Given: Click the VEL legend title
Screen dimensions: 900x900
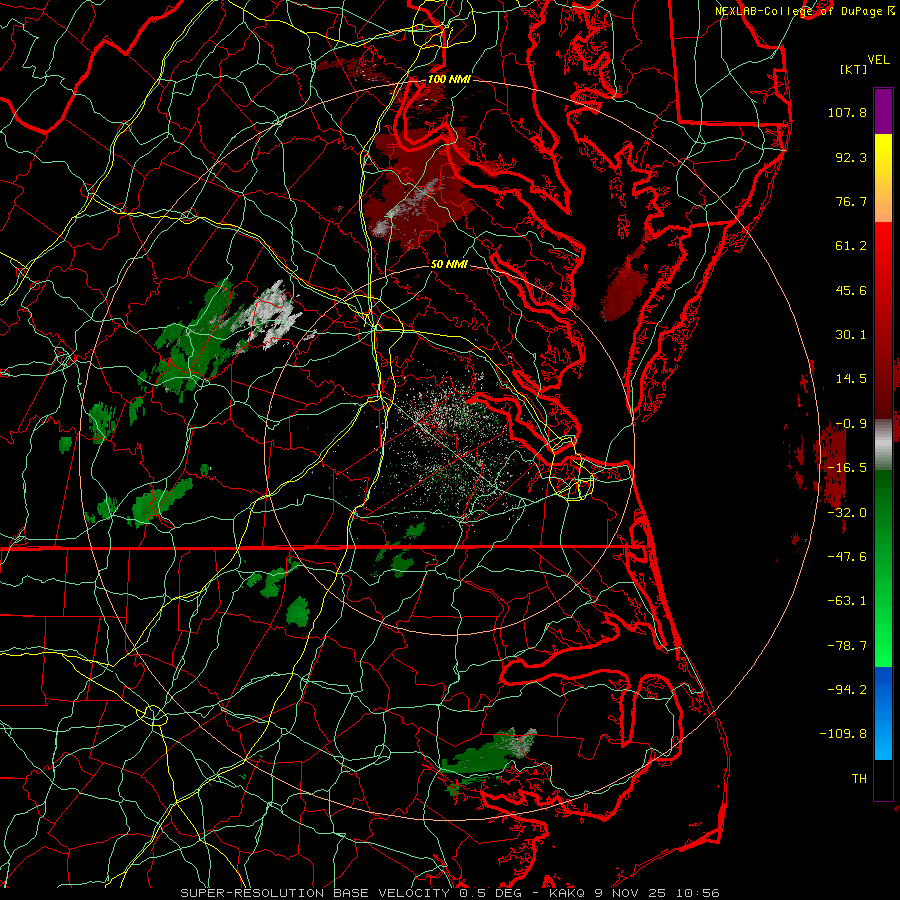Looking at the screenshot, I should pos(878,60).
